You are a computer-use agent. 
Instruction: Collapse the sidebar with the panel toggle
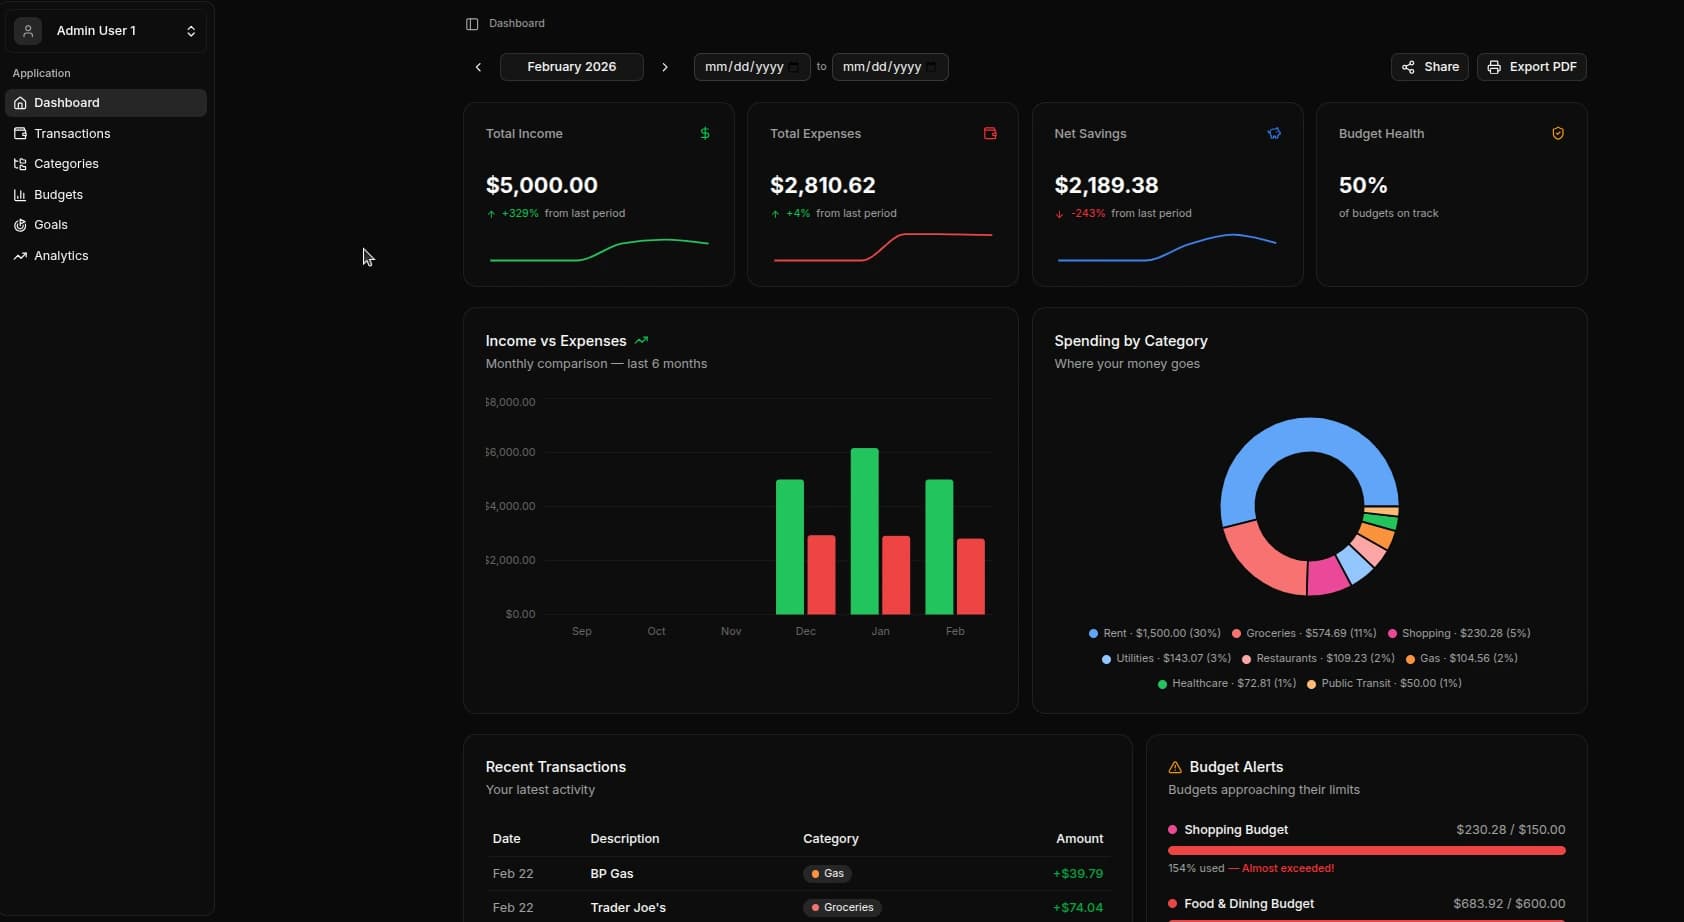click(469, 23)
